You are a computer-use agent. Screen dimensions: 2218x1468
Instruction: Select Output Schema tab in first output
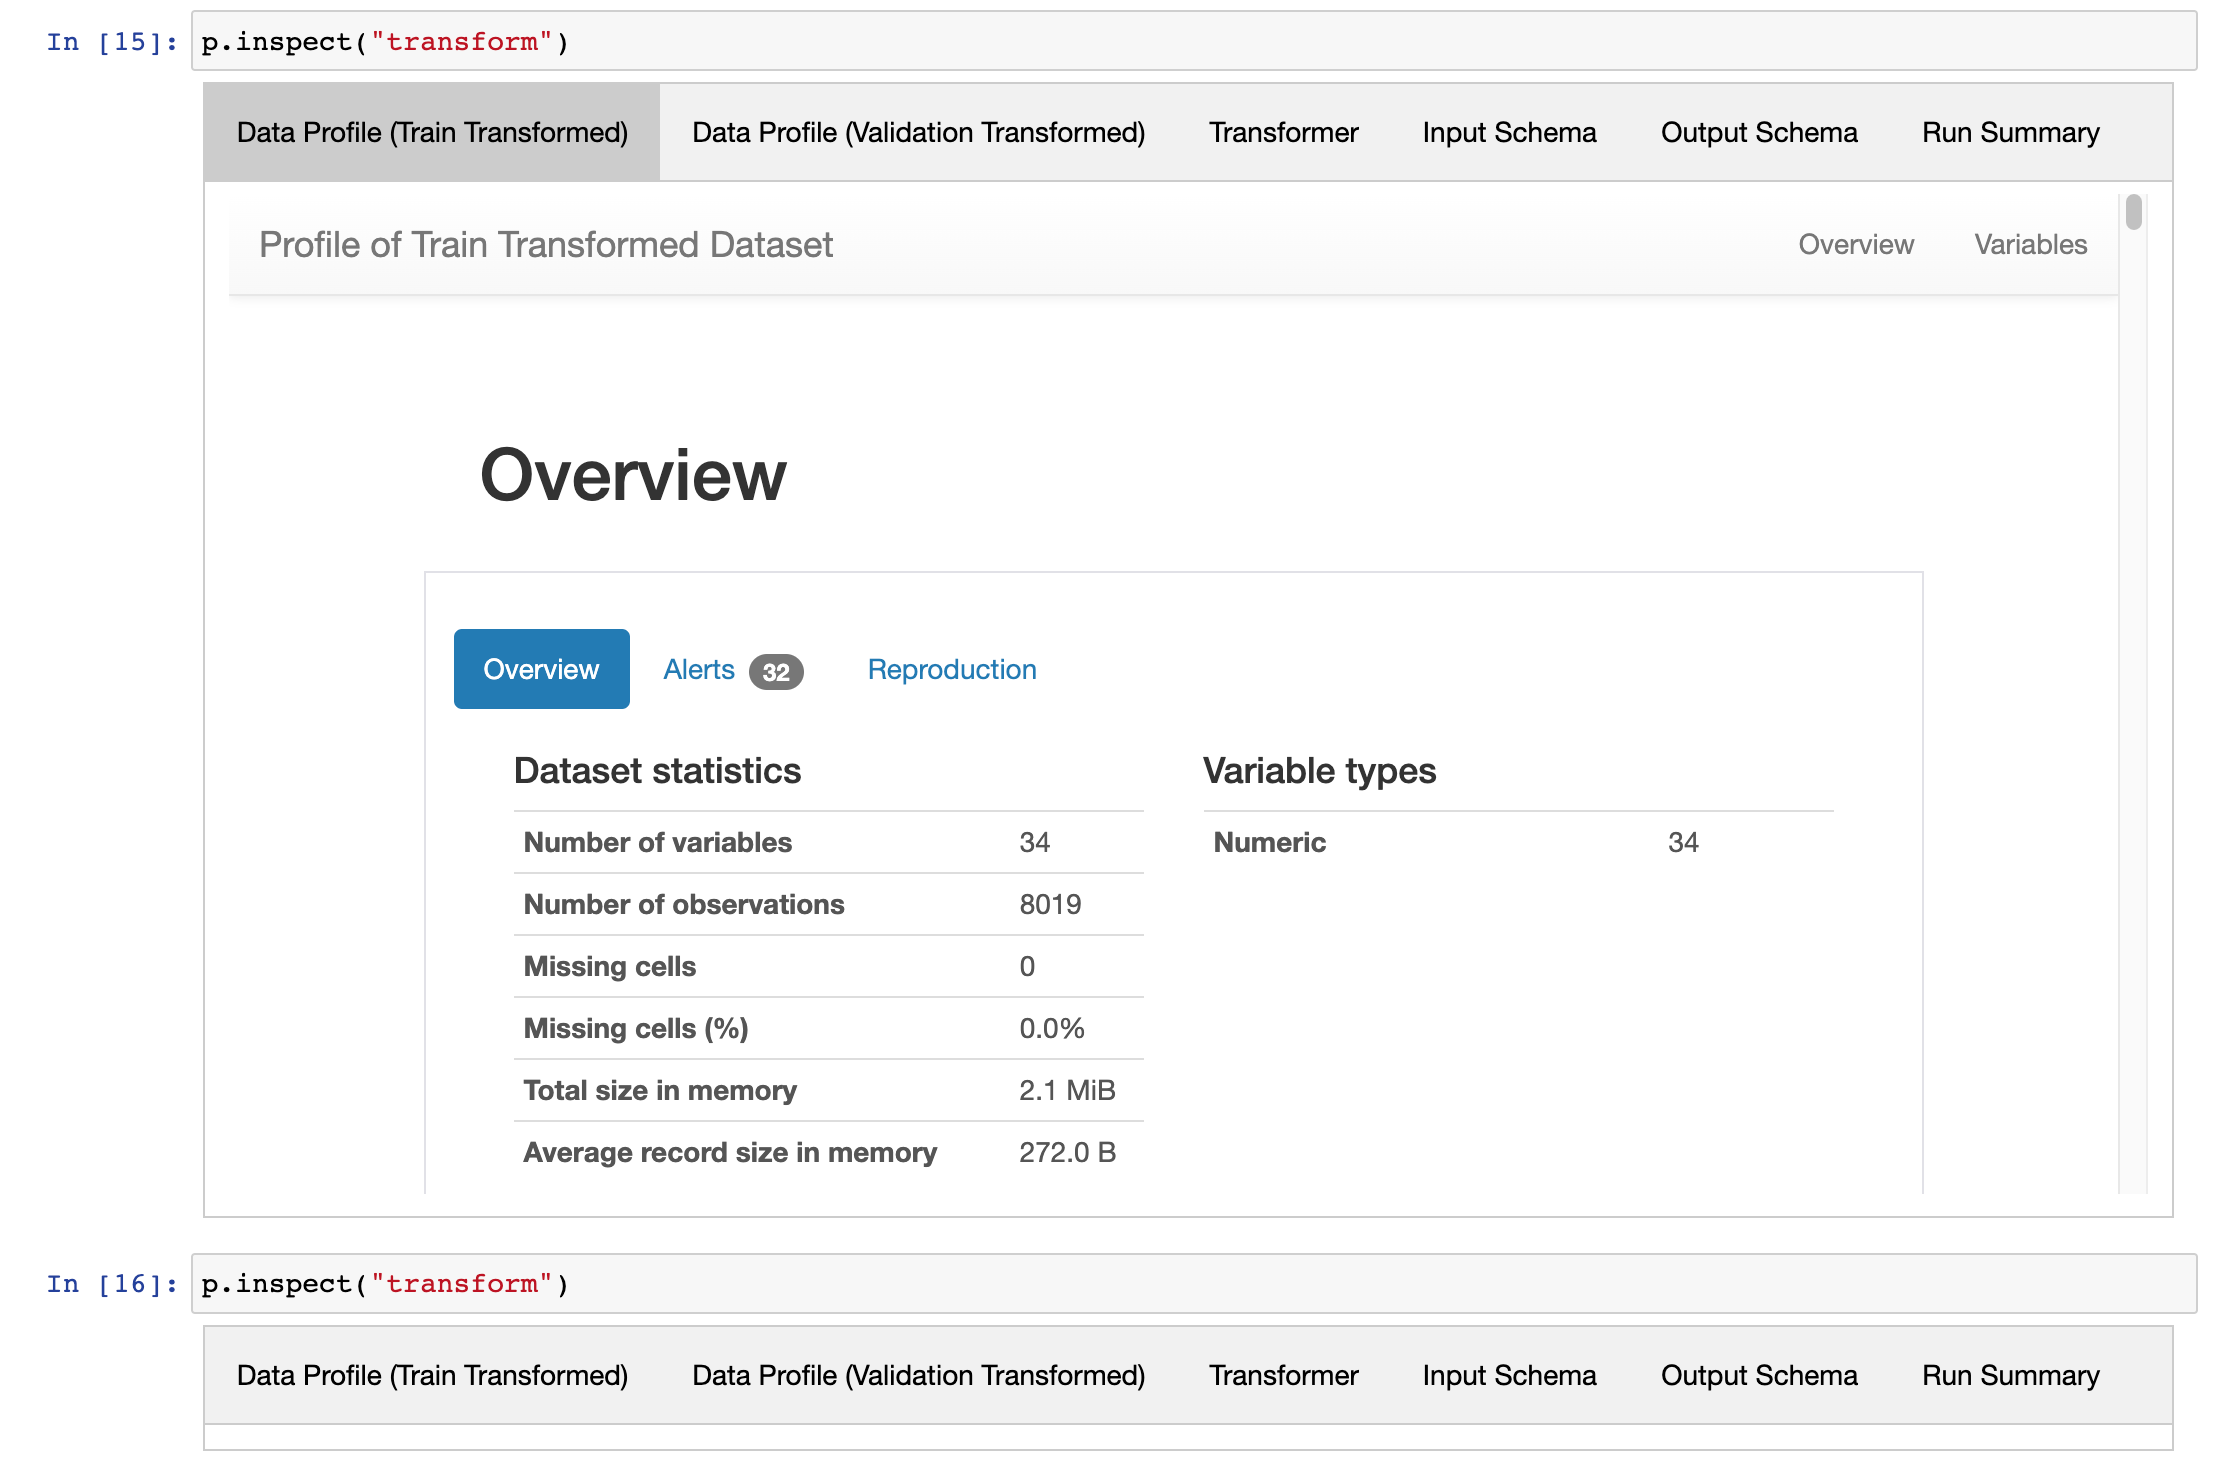[1758, 132]
